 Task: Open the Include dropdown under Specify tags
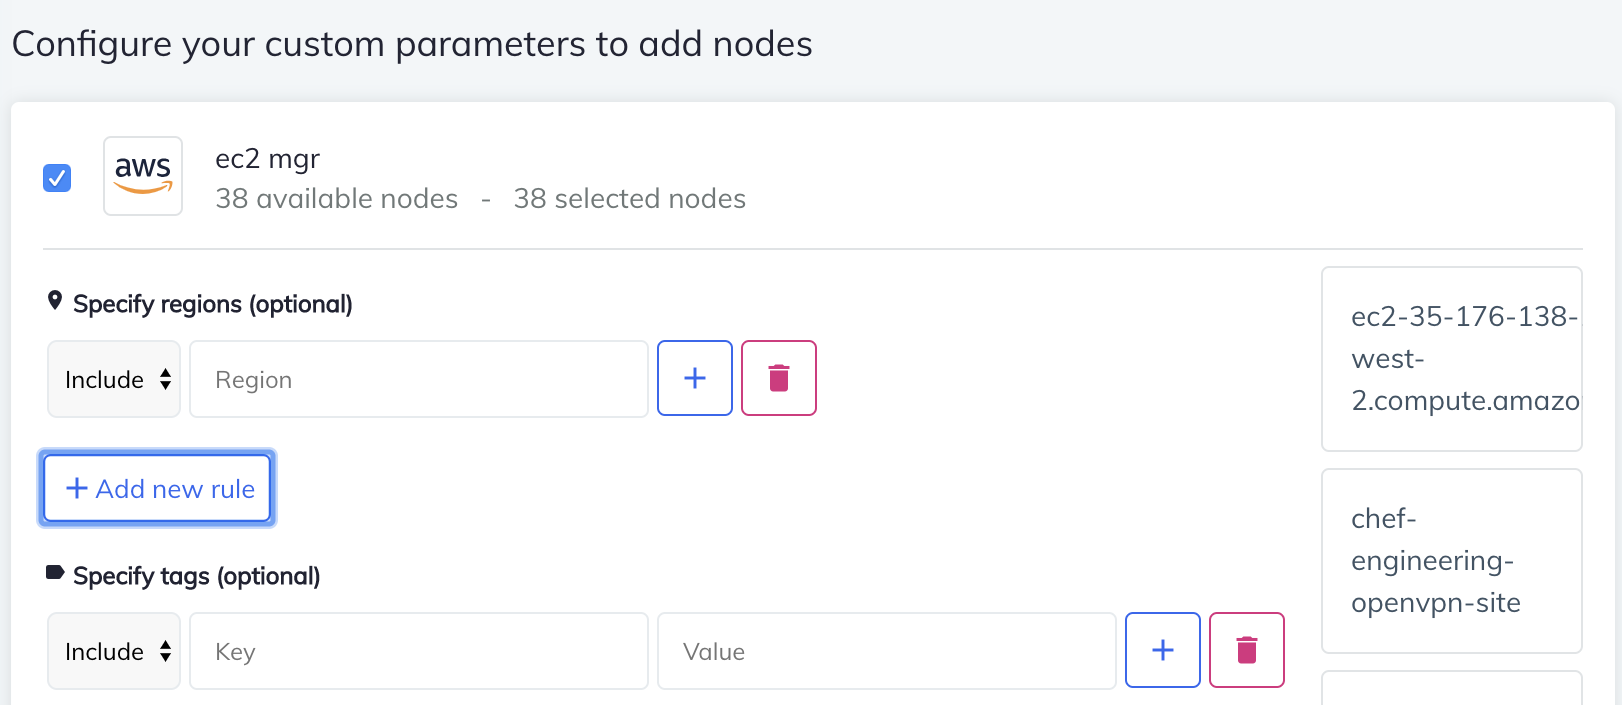[113, 651]
